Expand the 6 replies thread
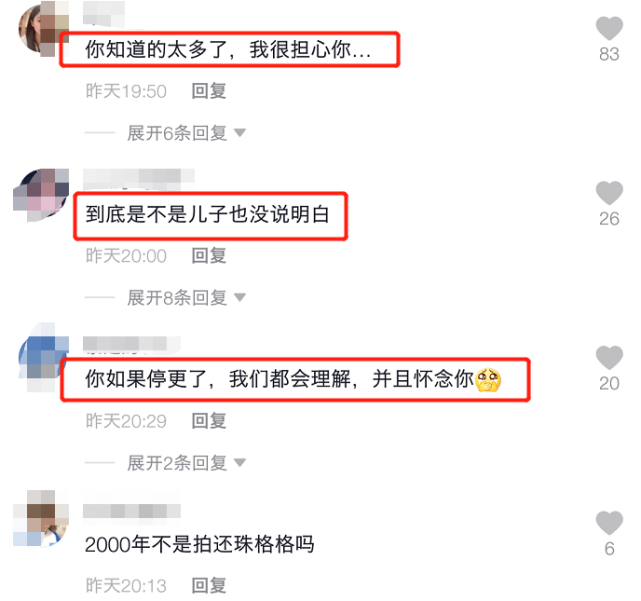This screenshot has width=641, height=601. (186, 133)
